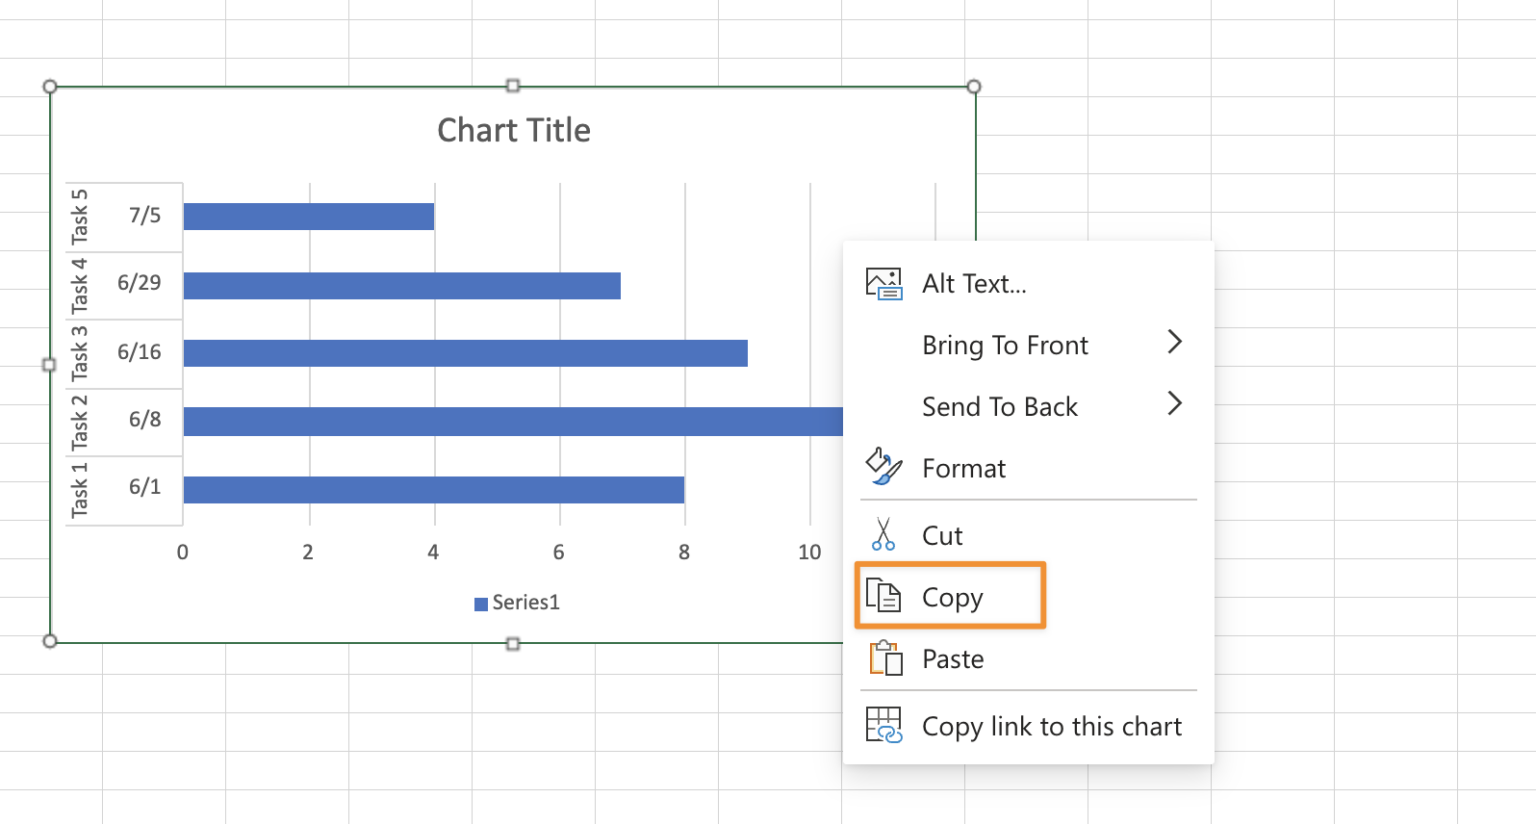Select Copy link to this chart
Image resolution: width=1536 pixels, height=824 pixels.
coord(1052,726)
